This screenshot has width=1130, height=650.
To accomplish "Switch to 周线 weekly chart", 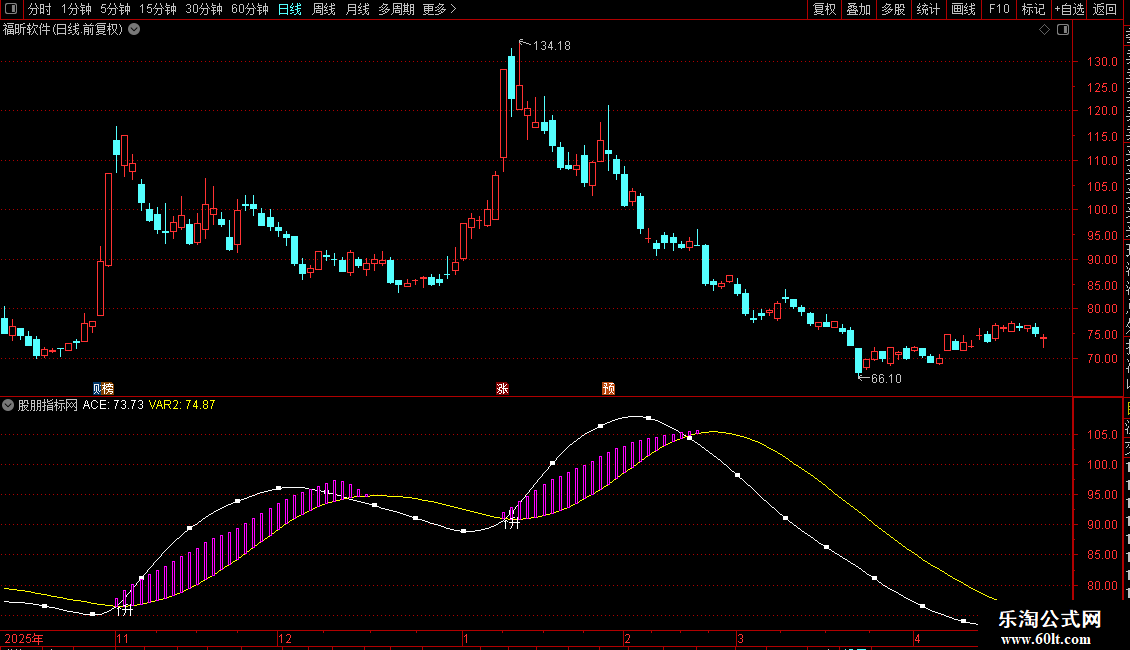I will (324, 9).
